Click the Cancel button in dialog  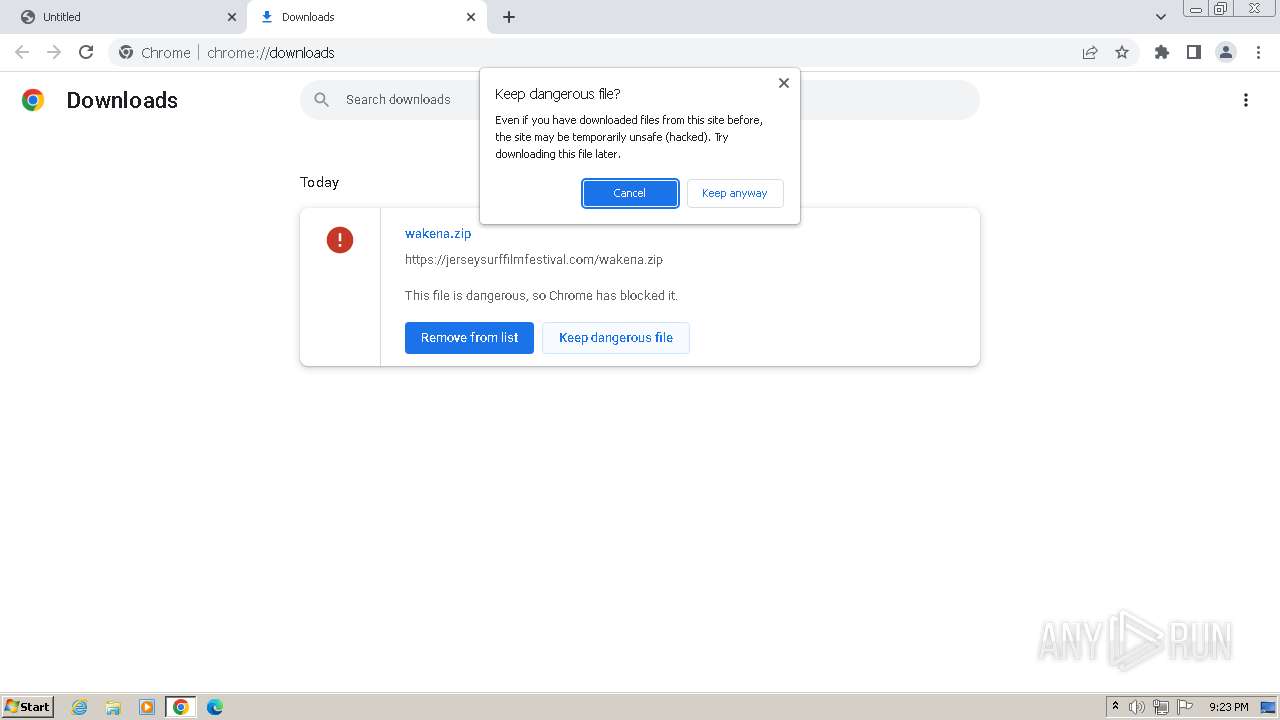click(x=630, y=193)
